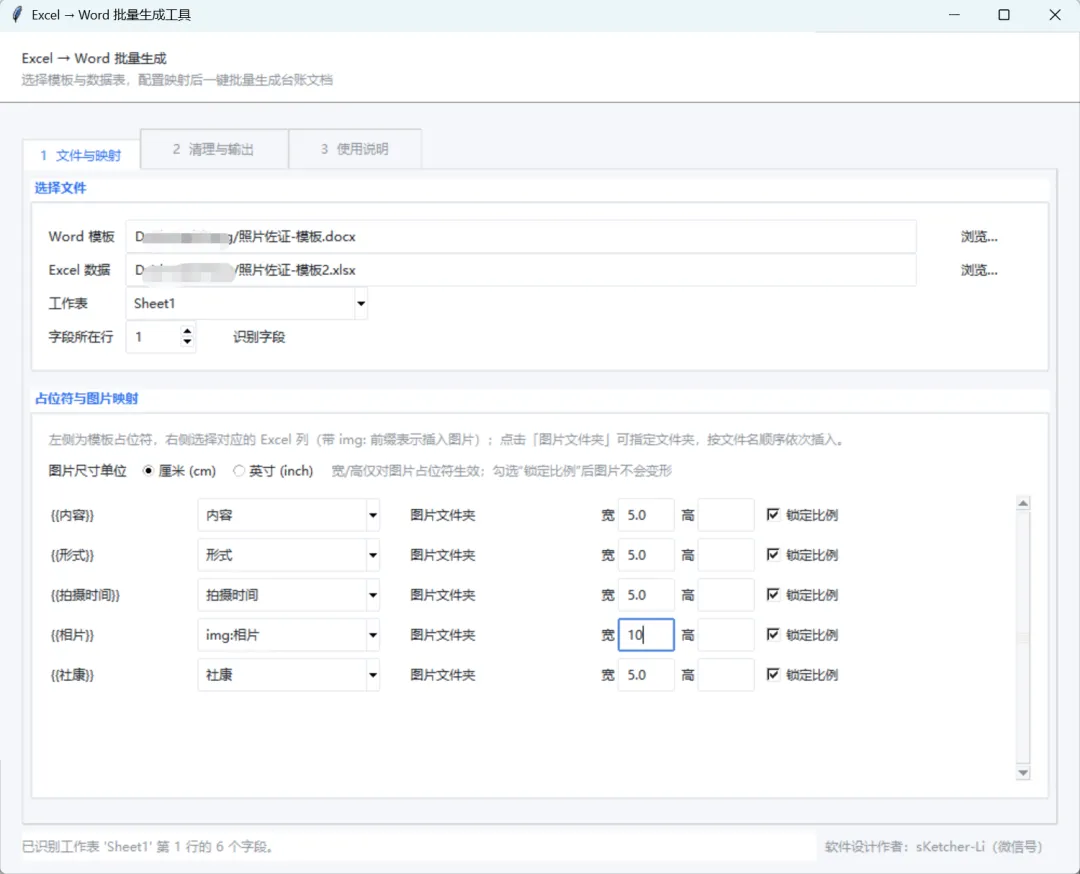Expand the 拍摄时间 column dropdown
The width and height of the screenshot is (1080, 874).
pyautogui.click(x=373, y=595)
